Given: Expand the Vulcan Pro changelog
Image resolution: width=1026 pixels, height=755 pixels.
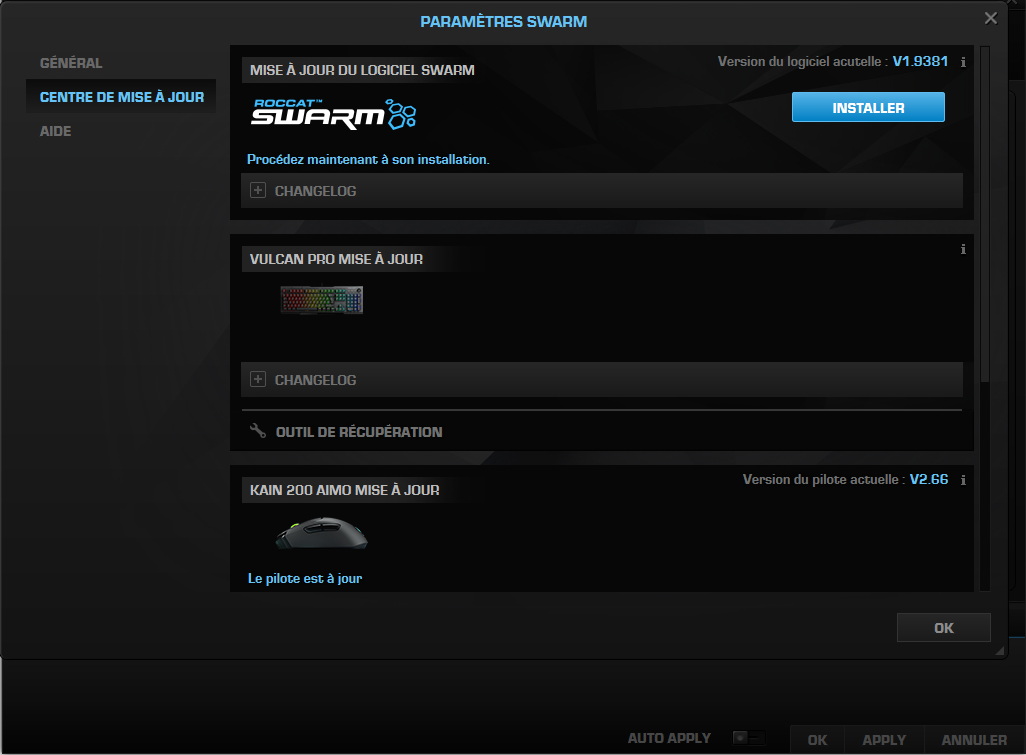Looking at the screenshot, I should 259,380.
